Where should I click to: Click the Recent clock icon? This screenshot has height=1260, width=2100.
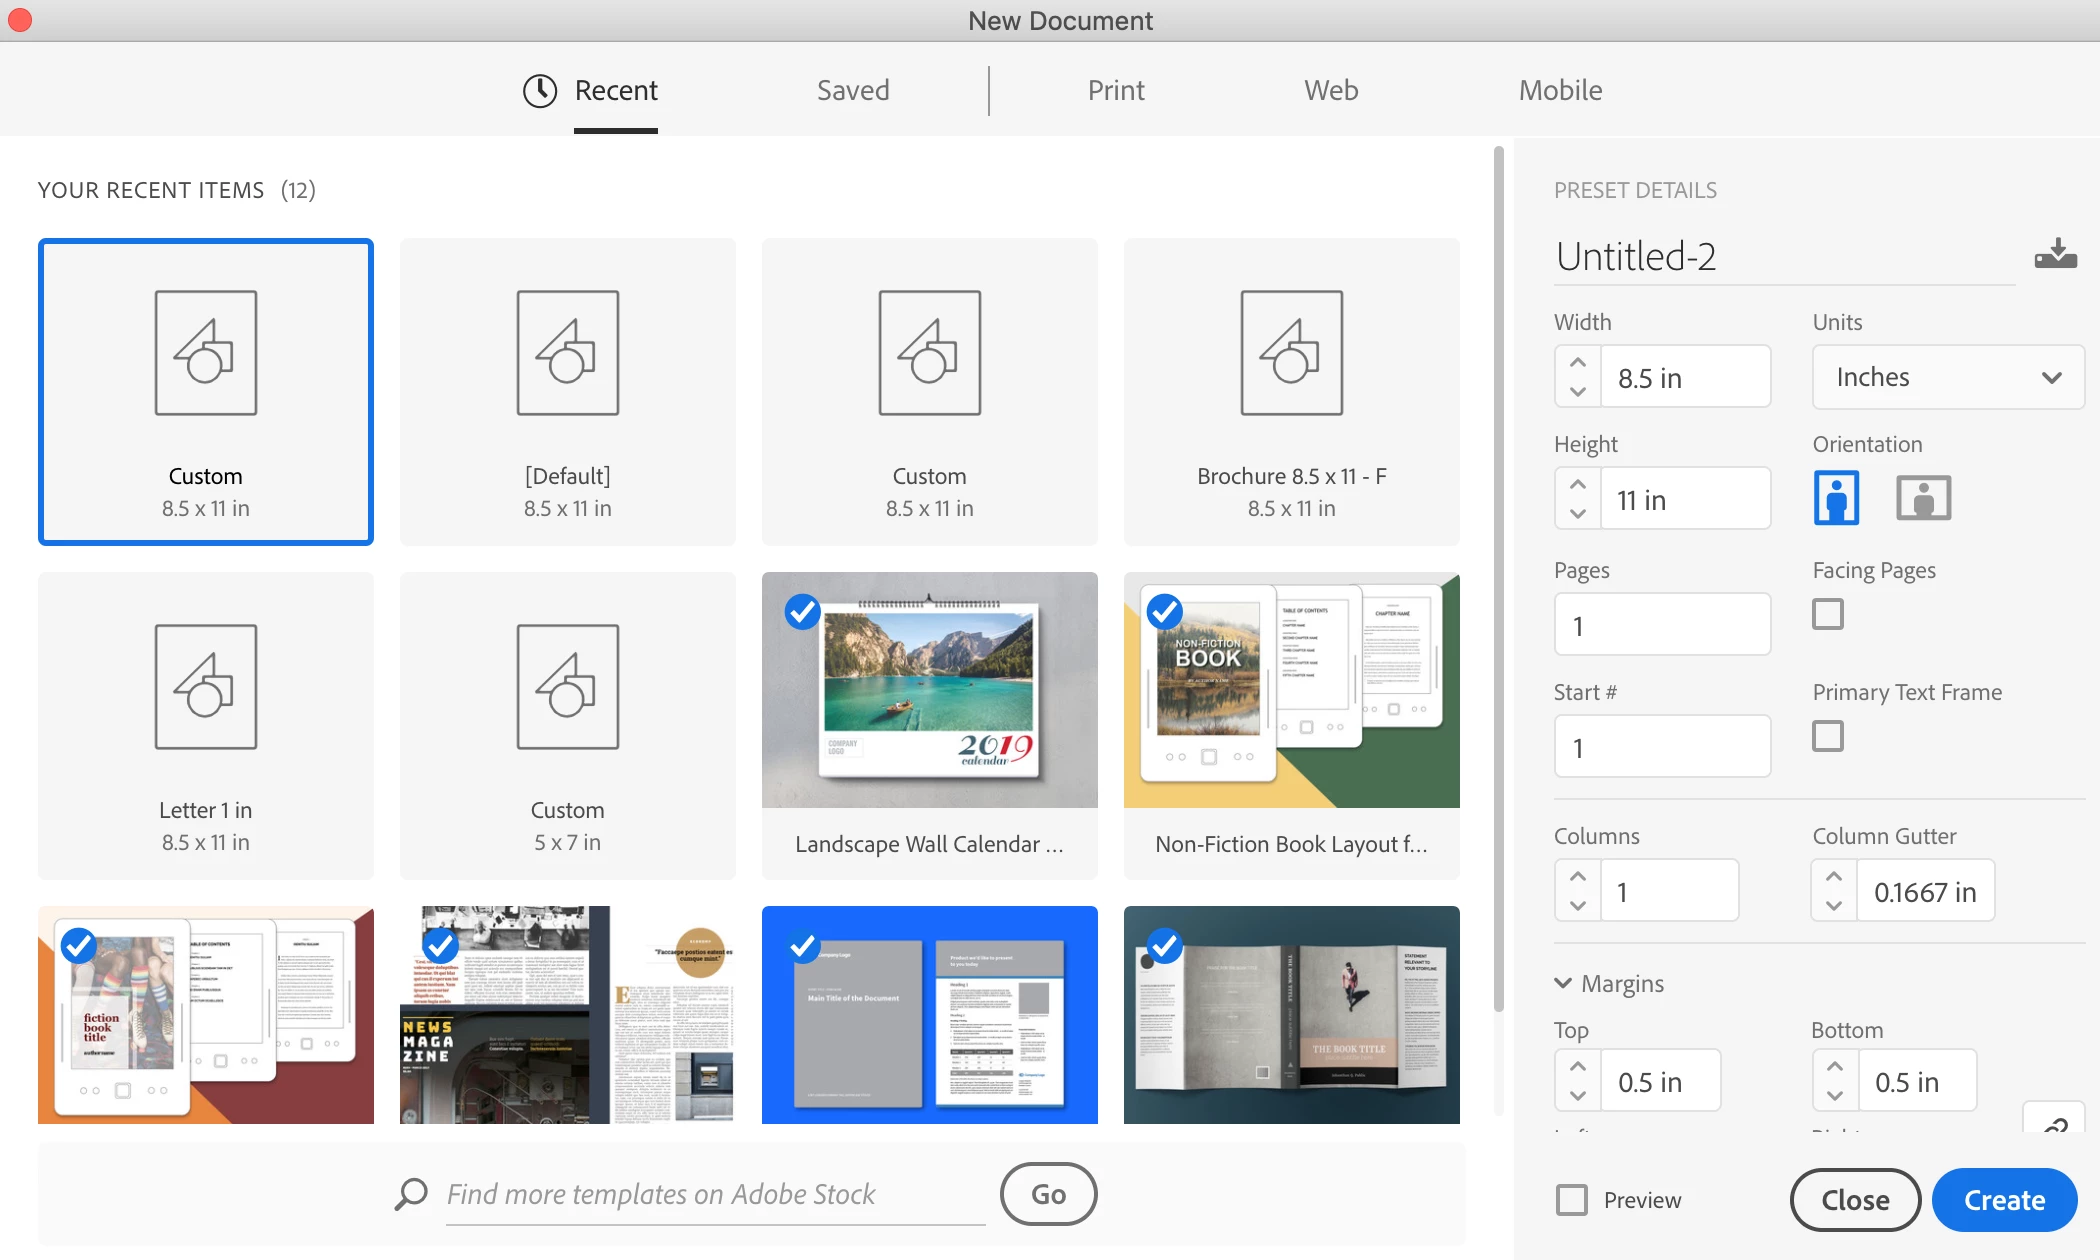540,91
